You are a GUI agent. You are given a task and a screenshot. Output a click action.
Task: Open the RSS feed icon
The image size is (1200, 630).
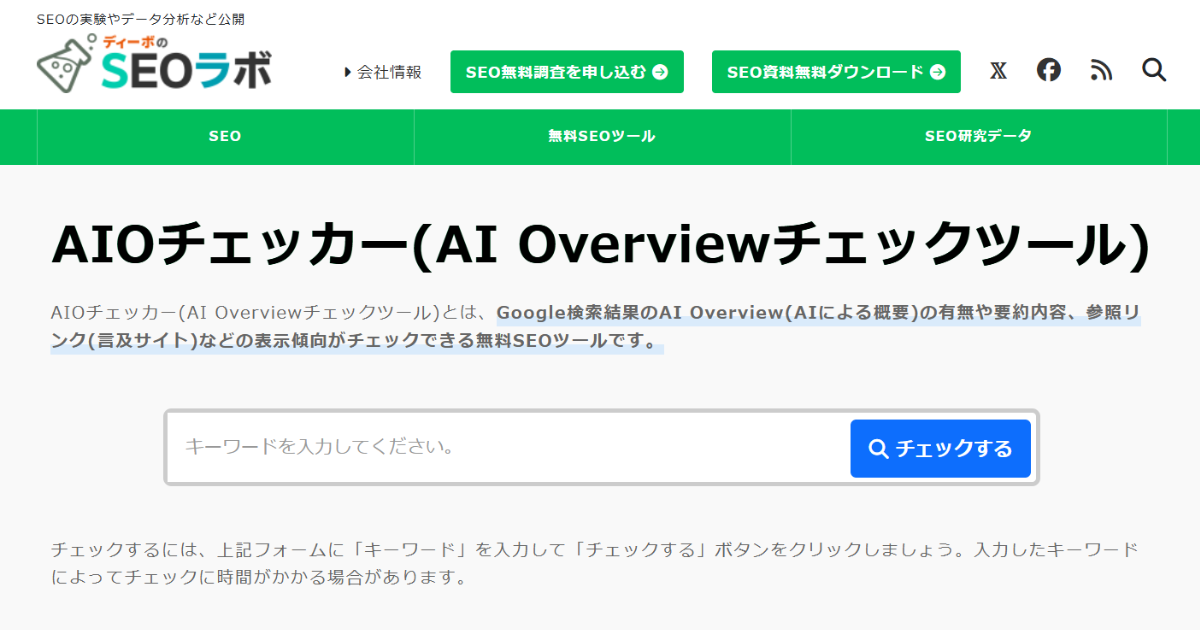(x=1101, y=71)
